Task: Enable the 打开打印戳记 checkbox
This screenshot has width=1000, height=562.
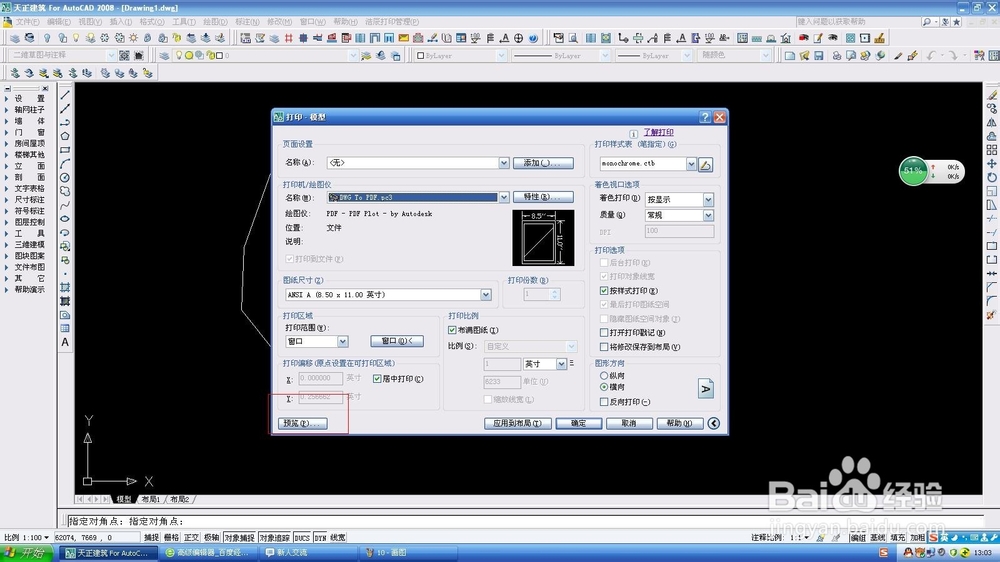Action: pyautogui.click(x=604, y=332)
